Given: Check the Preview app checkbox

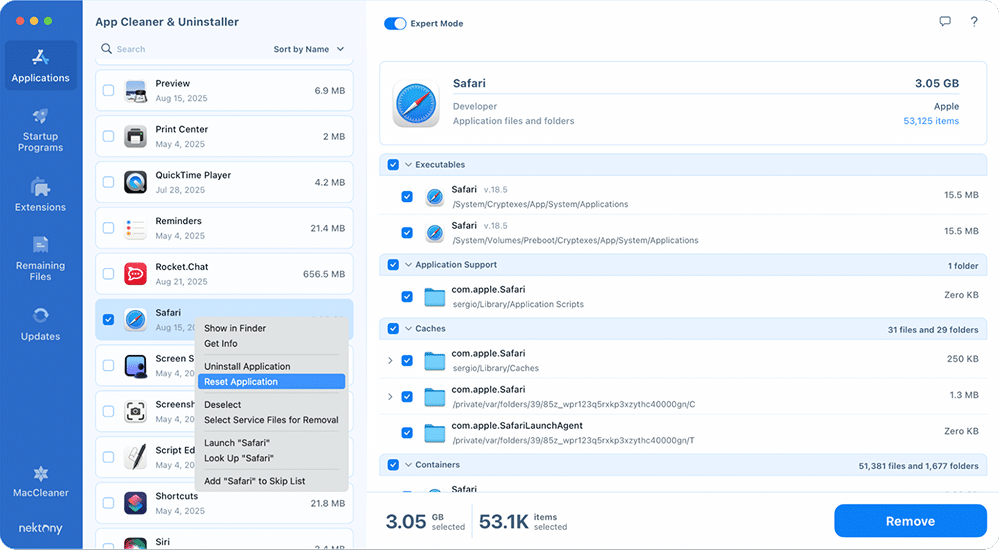Looking at the screenshot, I should click(108, 90).
